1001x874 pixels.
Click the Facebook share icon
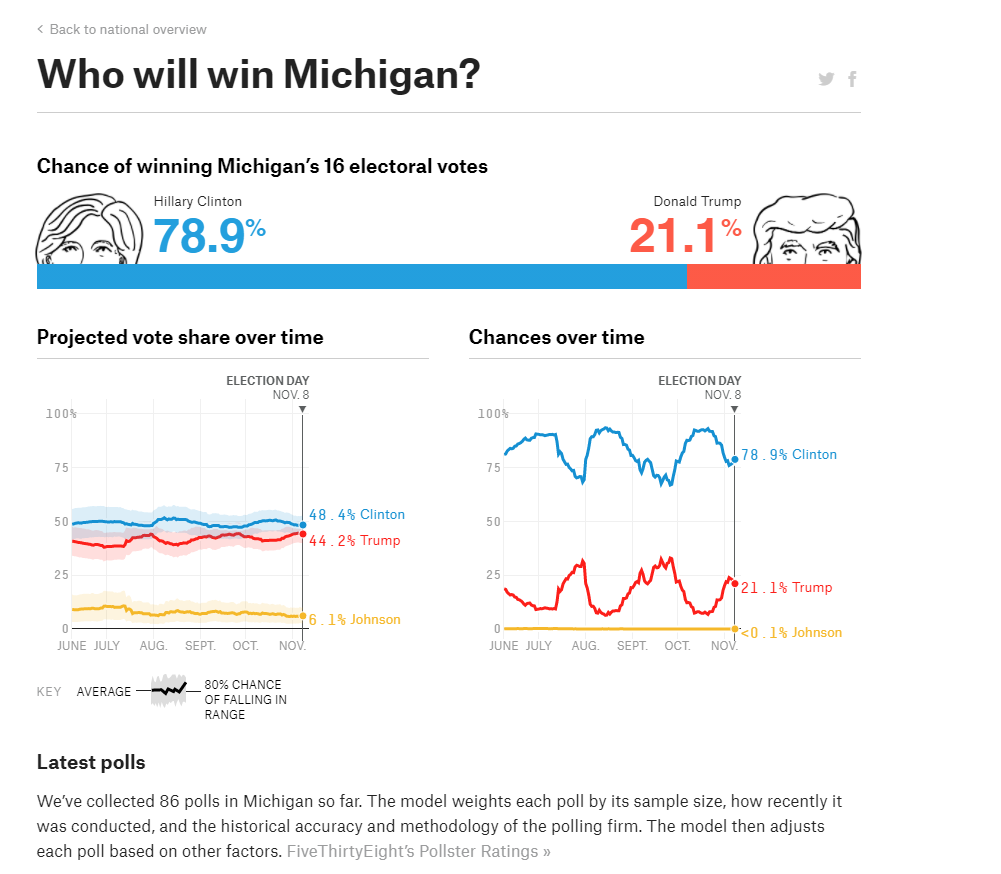(852, 79)
